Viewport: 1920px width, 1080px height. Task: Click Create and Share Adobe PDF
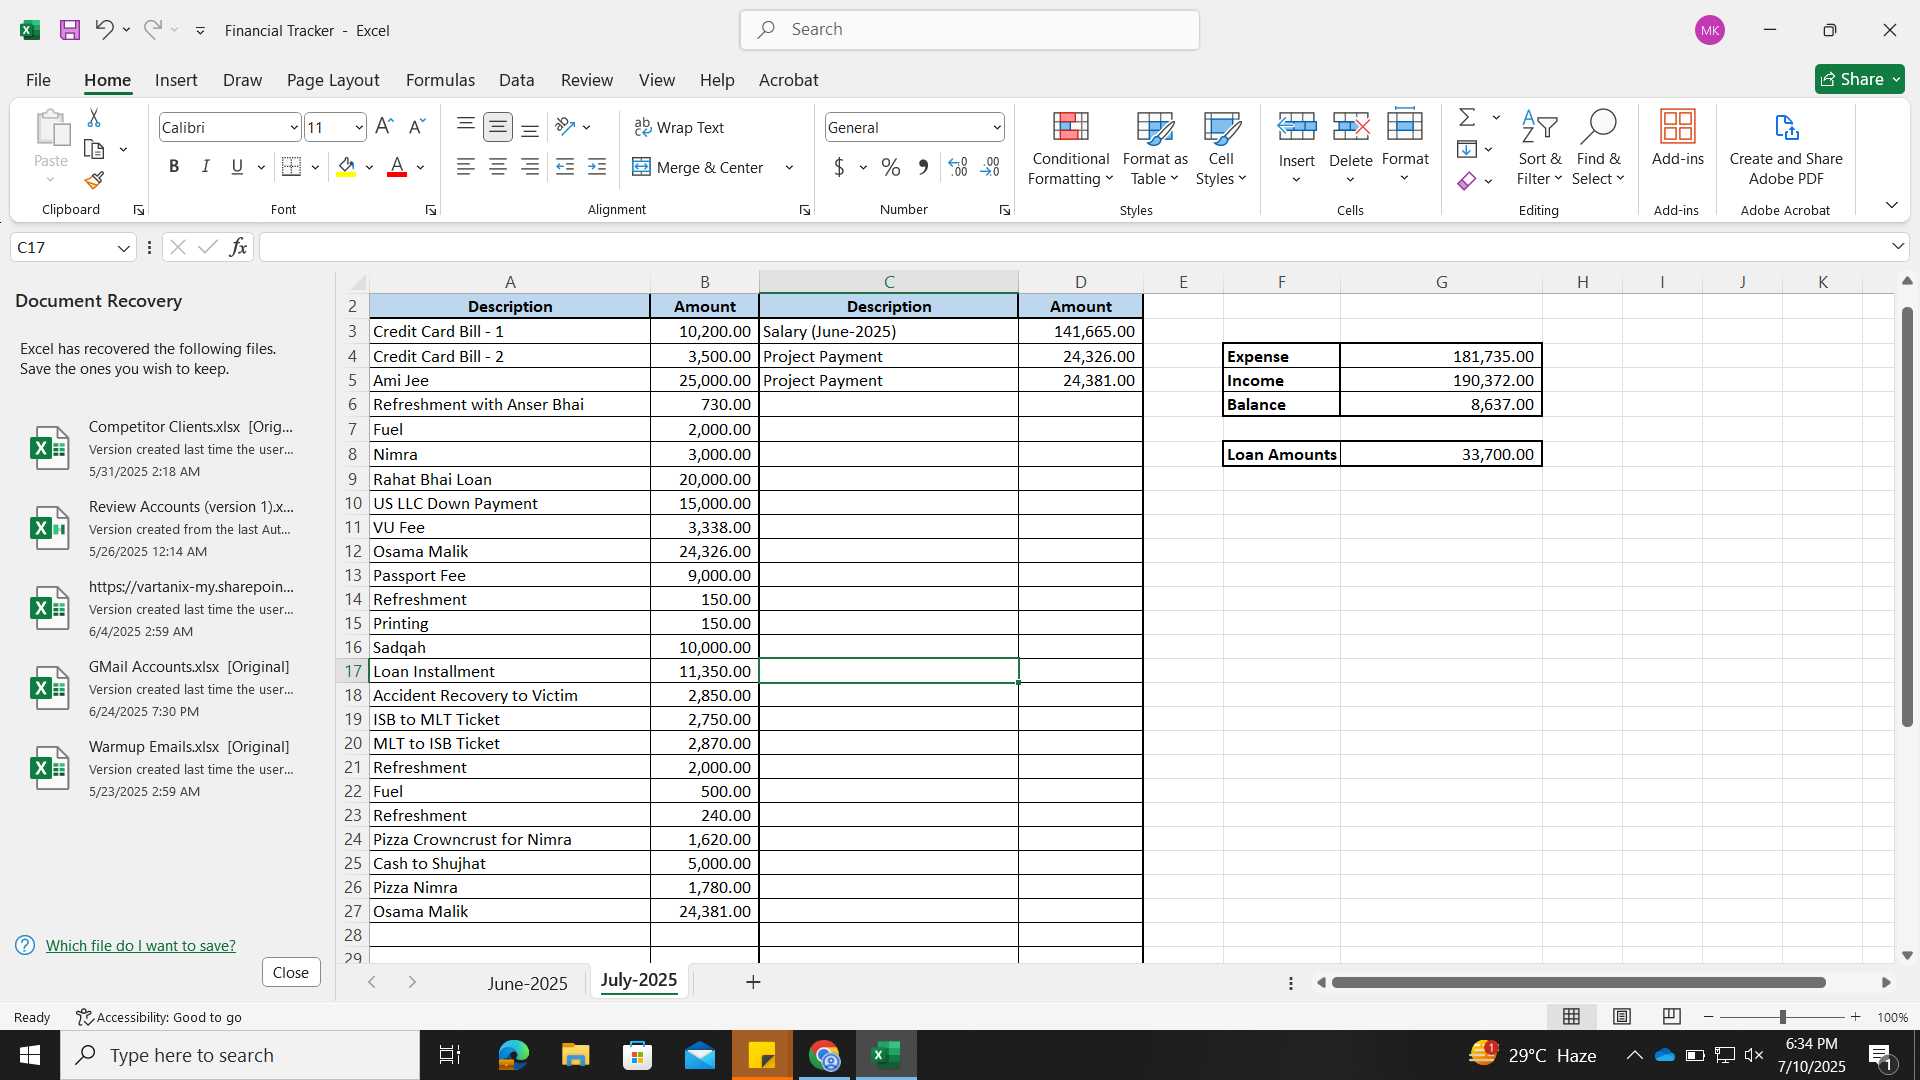[1786, 148]
